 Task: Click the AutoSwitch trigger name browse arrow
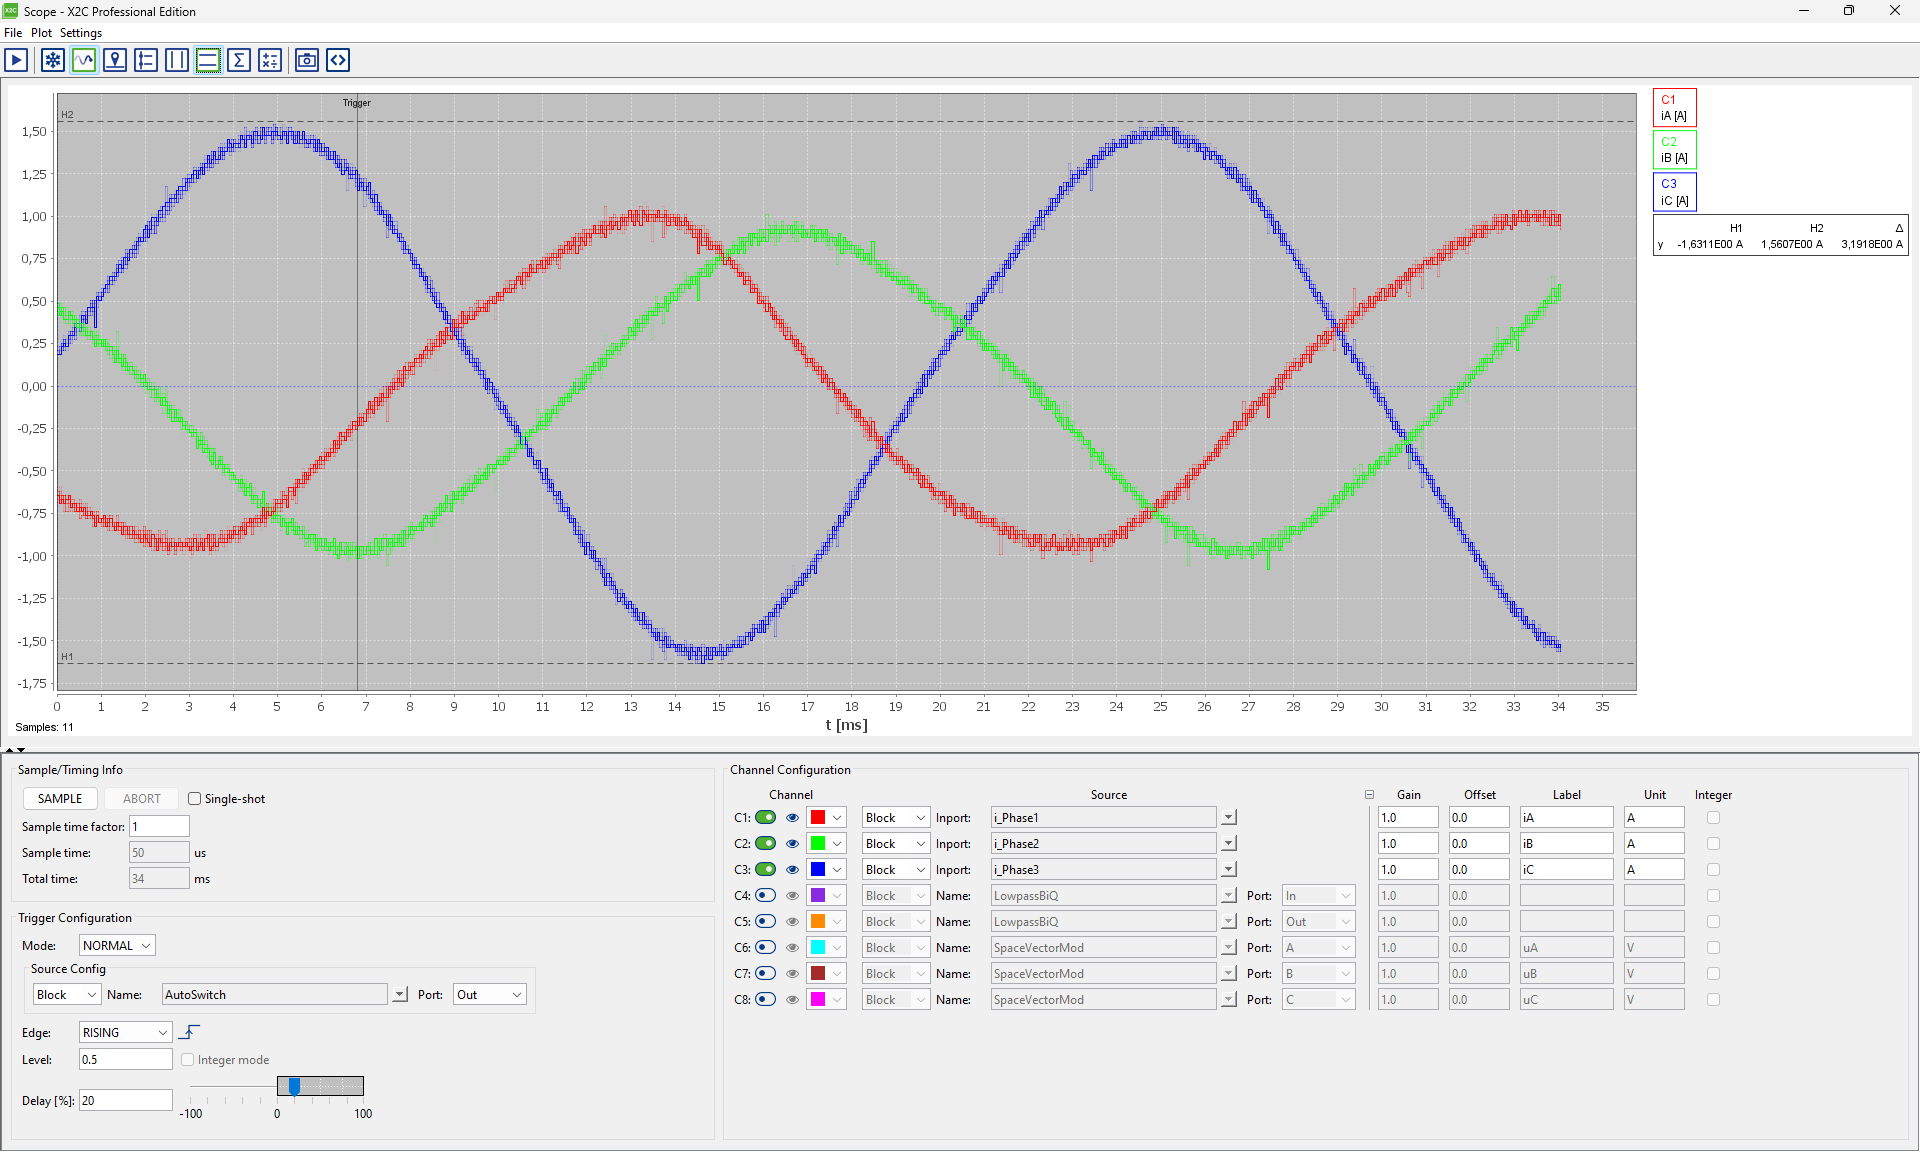coord(400,995)
